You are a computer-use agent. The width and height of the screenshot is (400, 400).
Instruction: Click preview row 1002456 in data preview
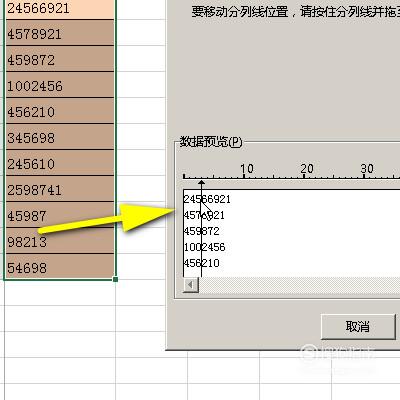(x=205, y=247)
